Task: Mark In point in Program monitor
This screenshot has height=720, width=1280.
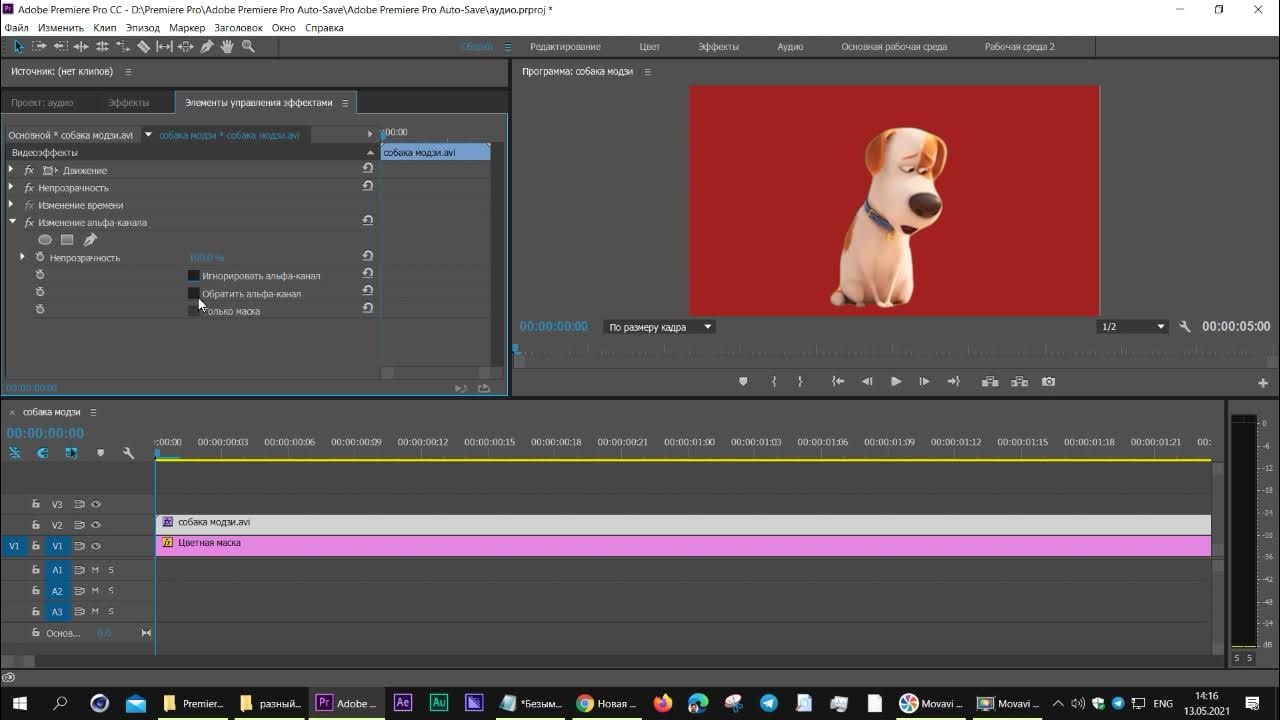Action: coord(774,381)
